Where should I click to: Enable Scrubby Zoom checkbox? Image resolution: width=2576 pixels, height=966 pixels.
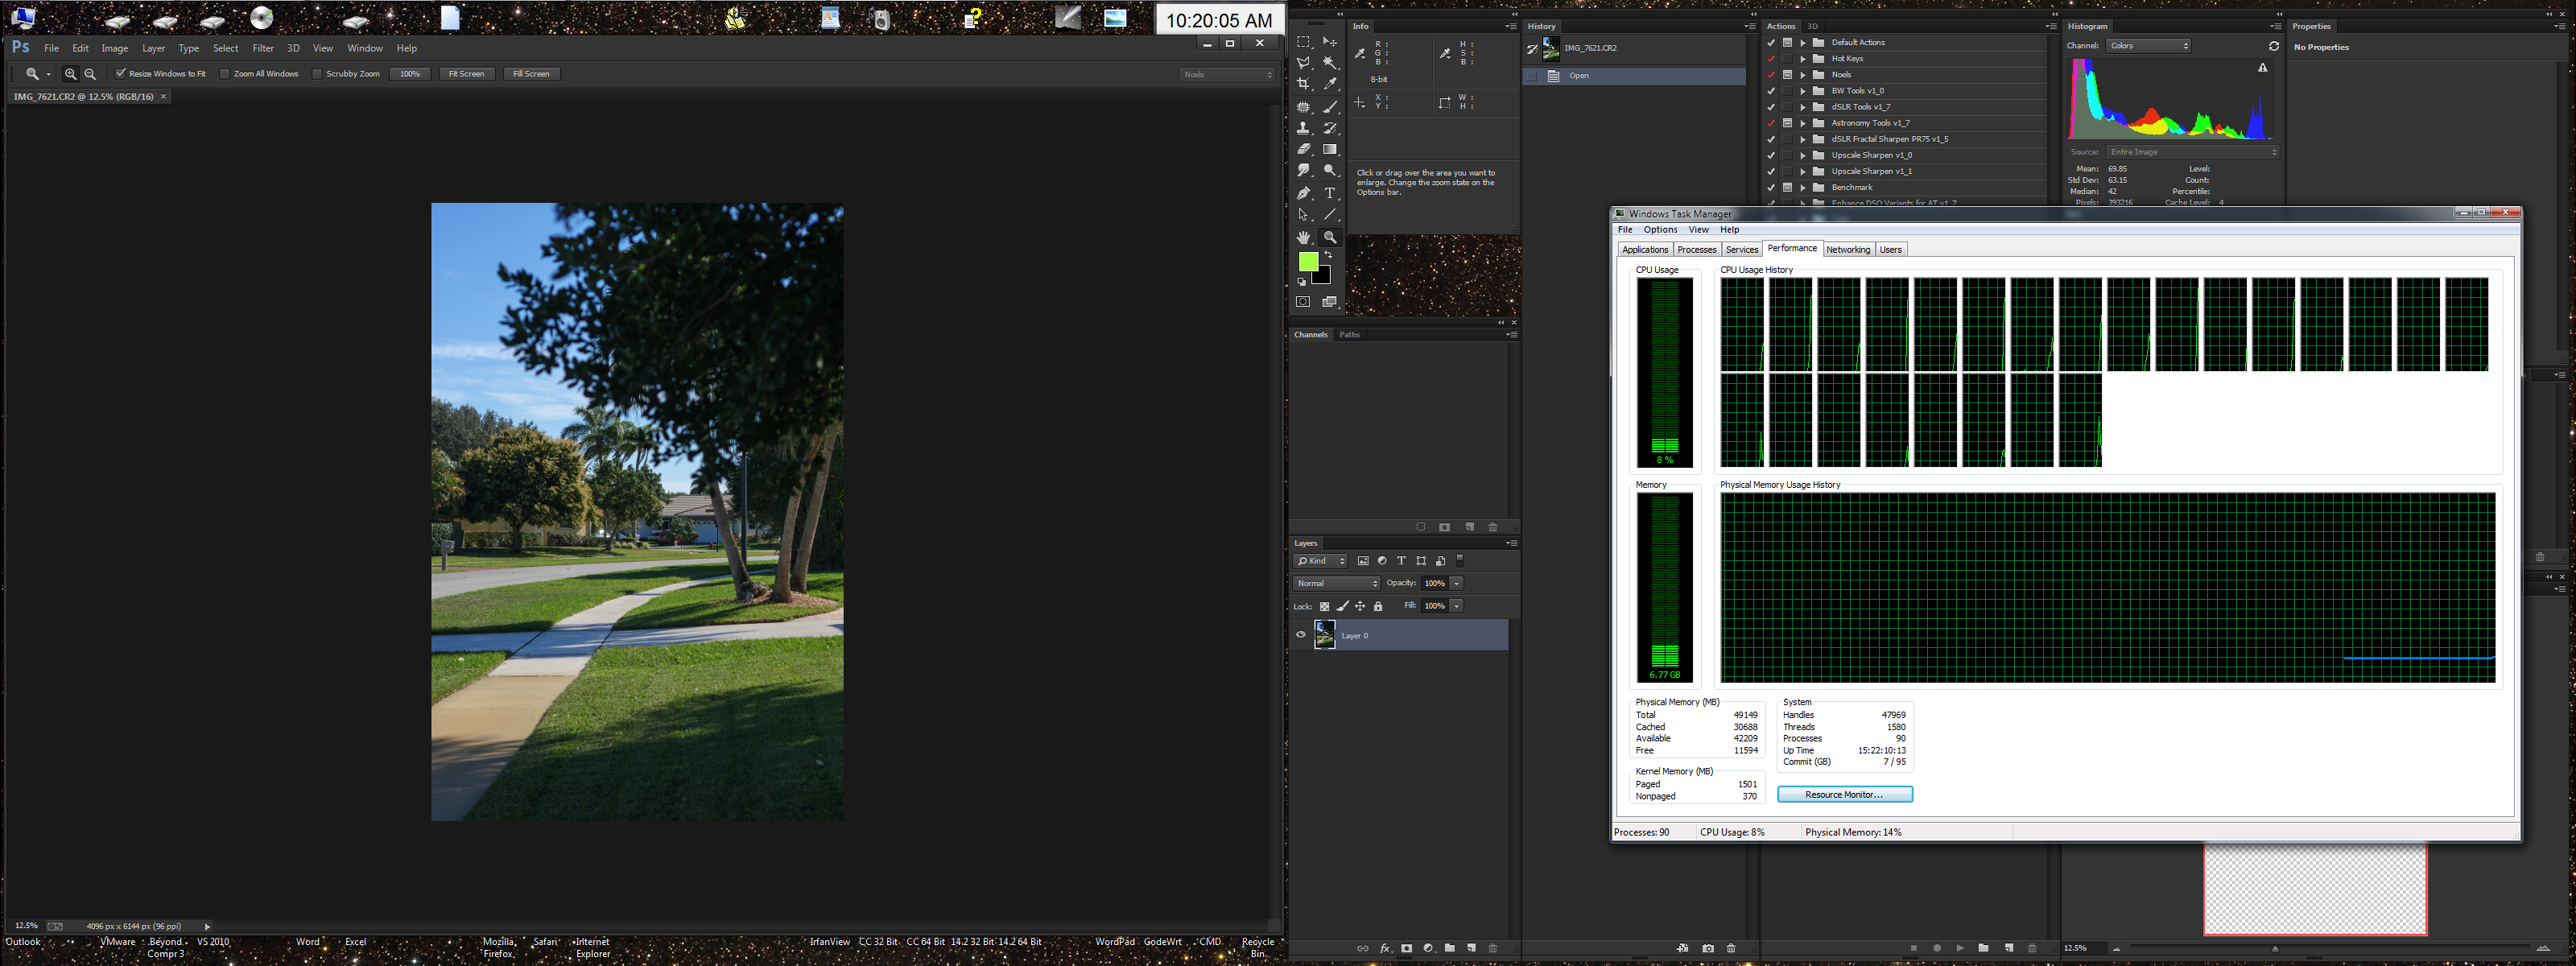[318, 74]
